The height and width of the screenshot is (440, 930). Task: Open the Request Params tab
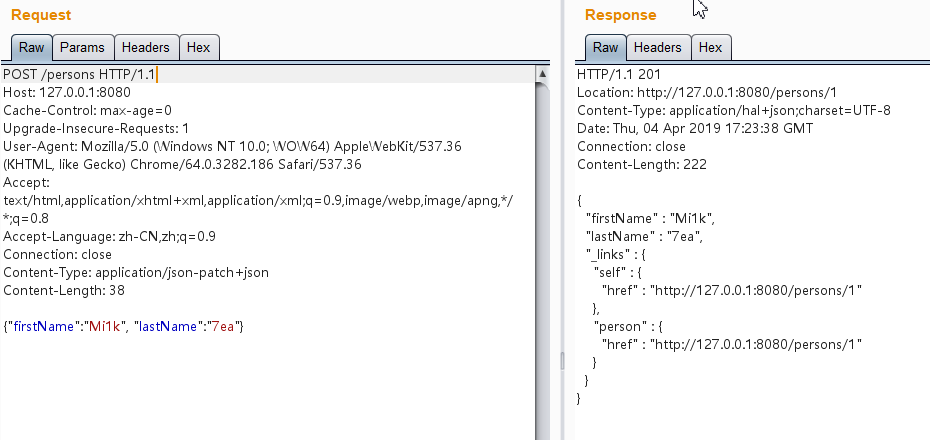[82, 47]
